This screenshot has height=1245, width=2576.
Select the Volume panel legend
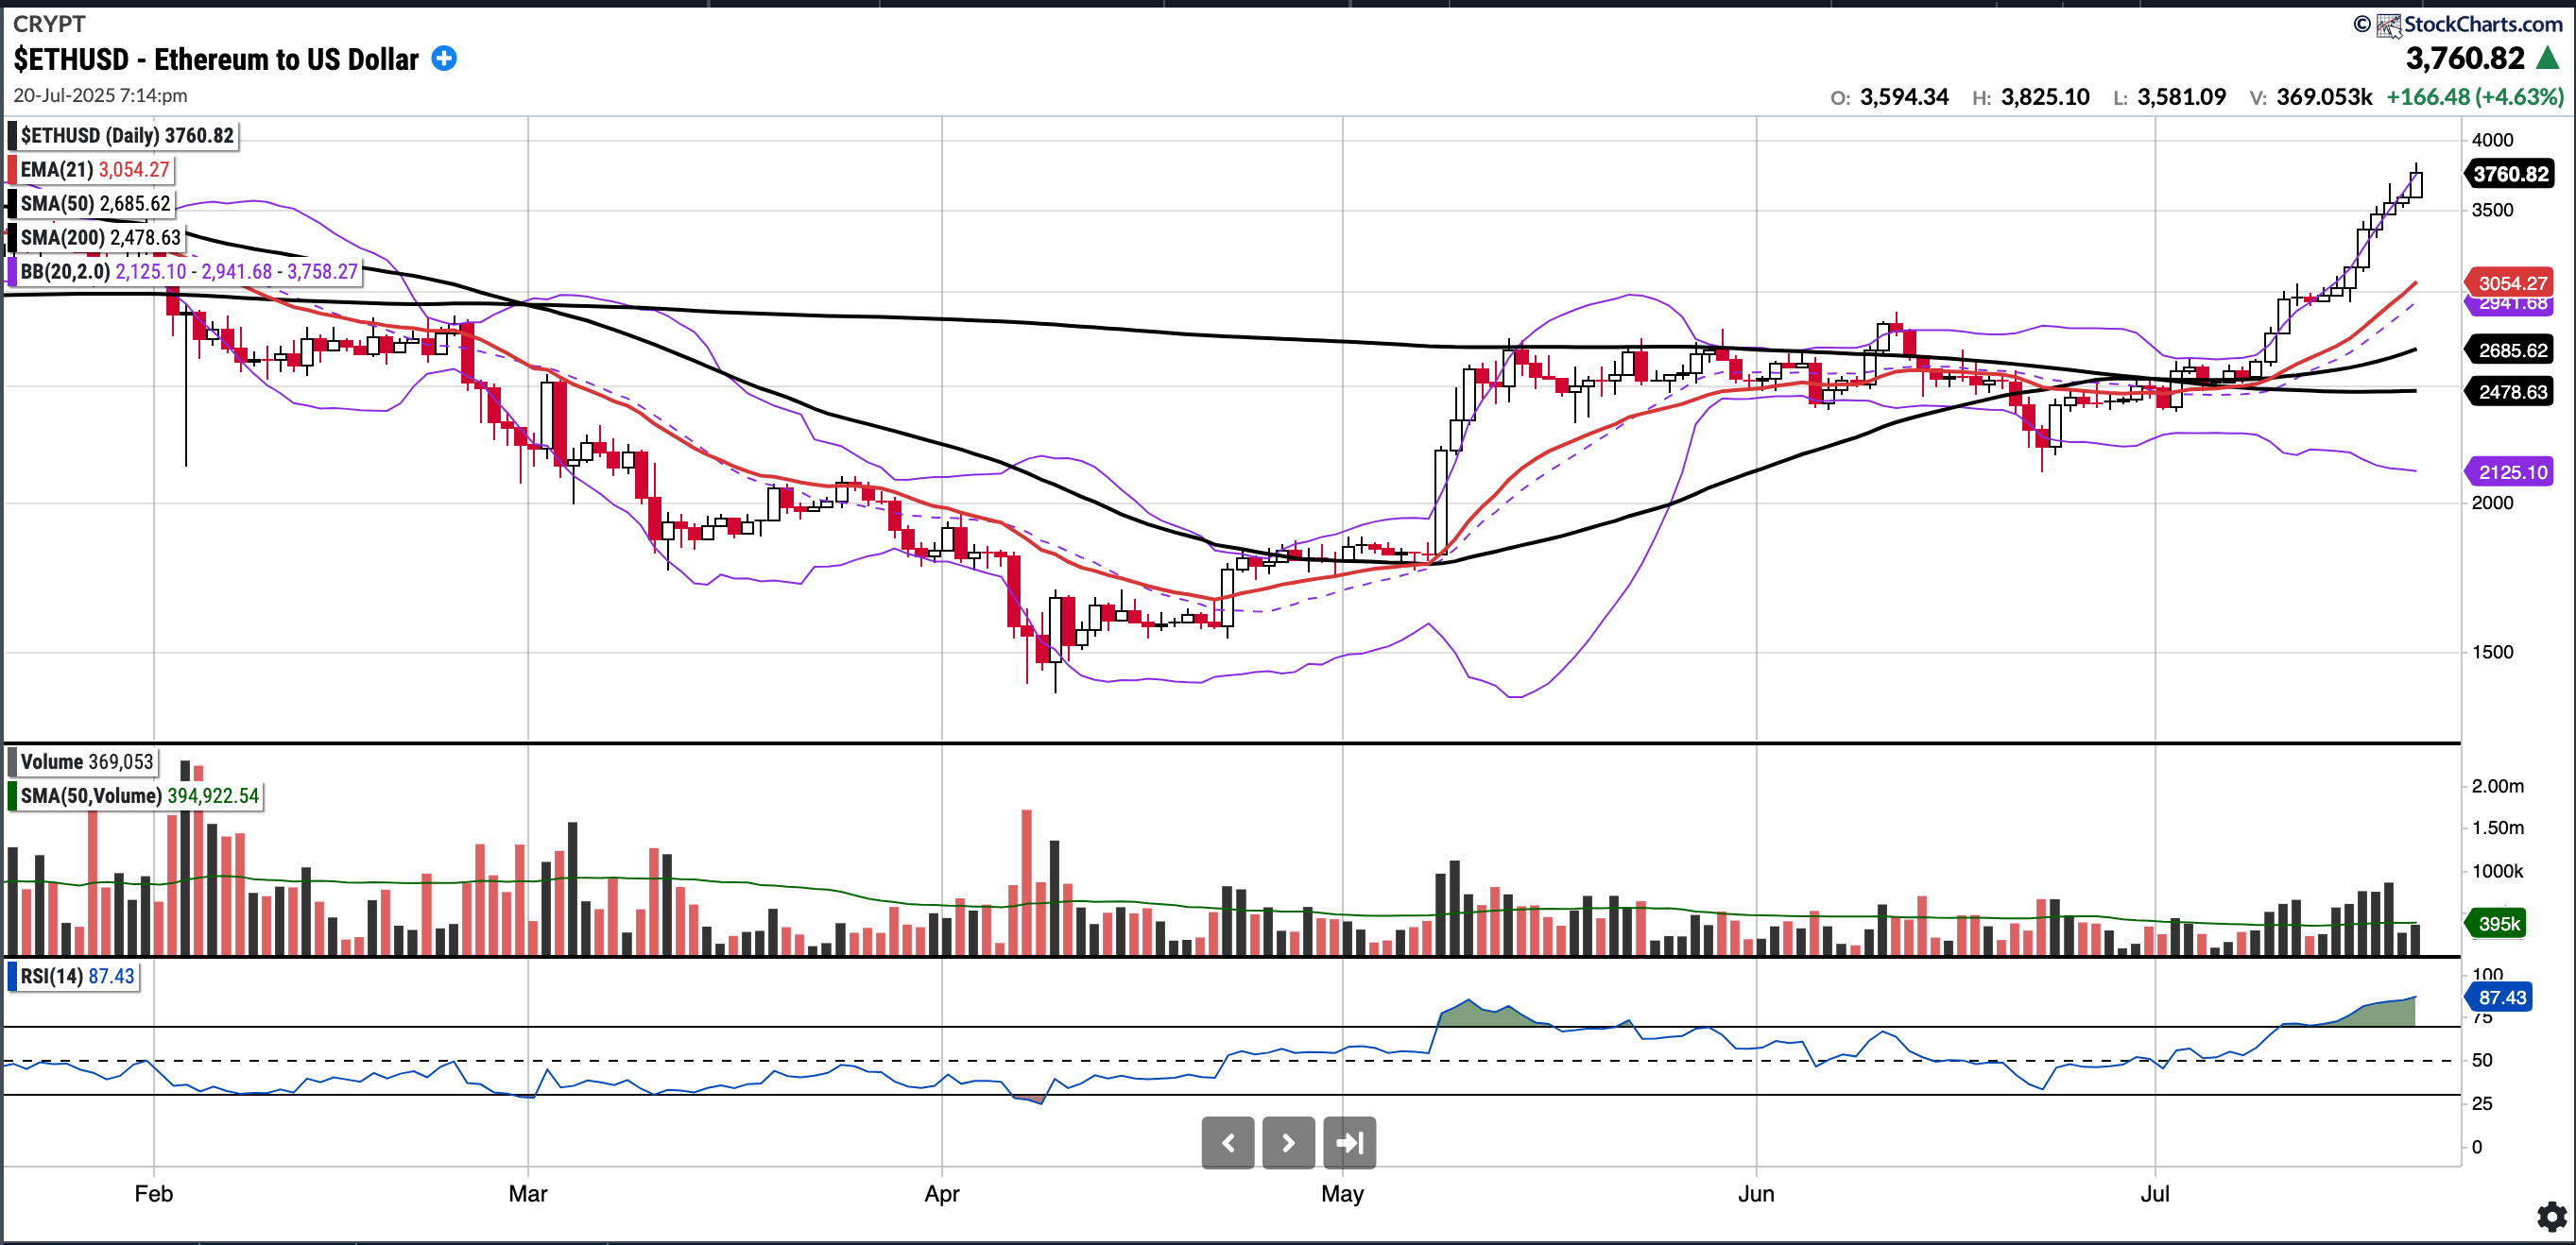point(84,762)
